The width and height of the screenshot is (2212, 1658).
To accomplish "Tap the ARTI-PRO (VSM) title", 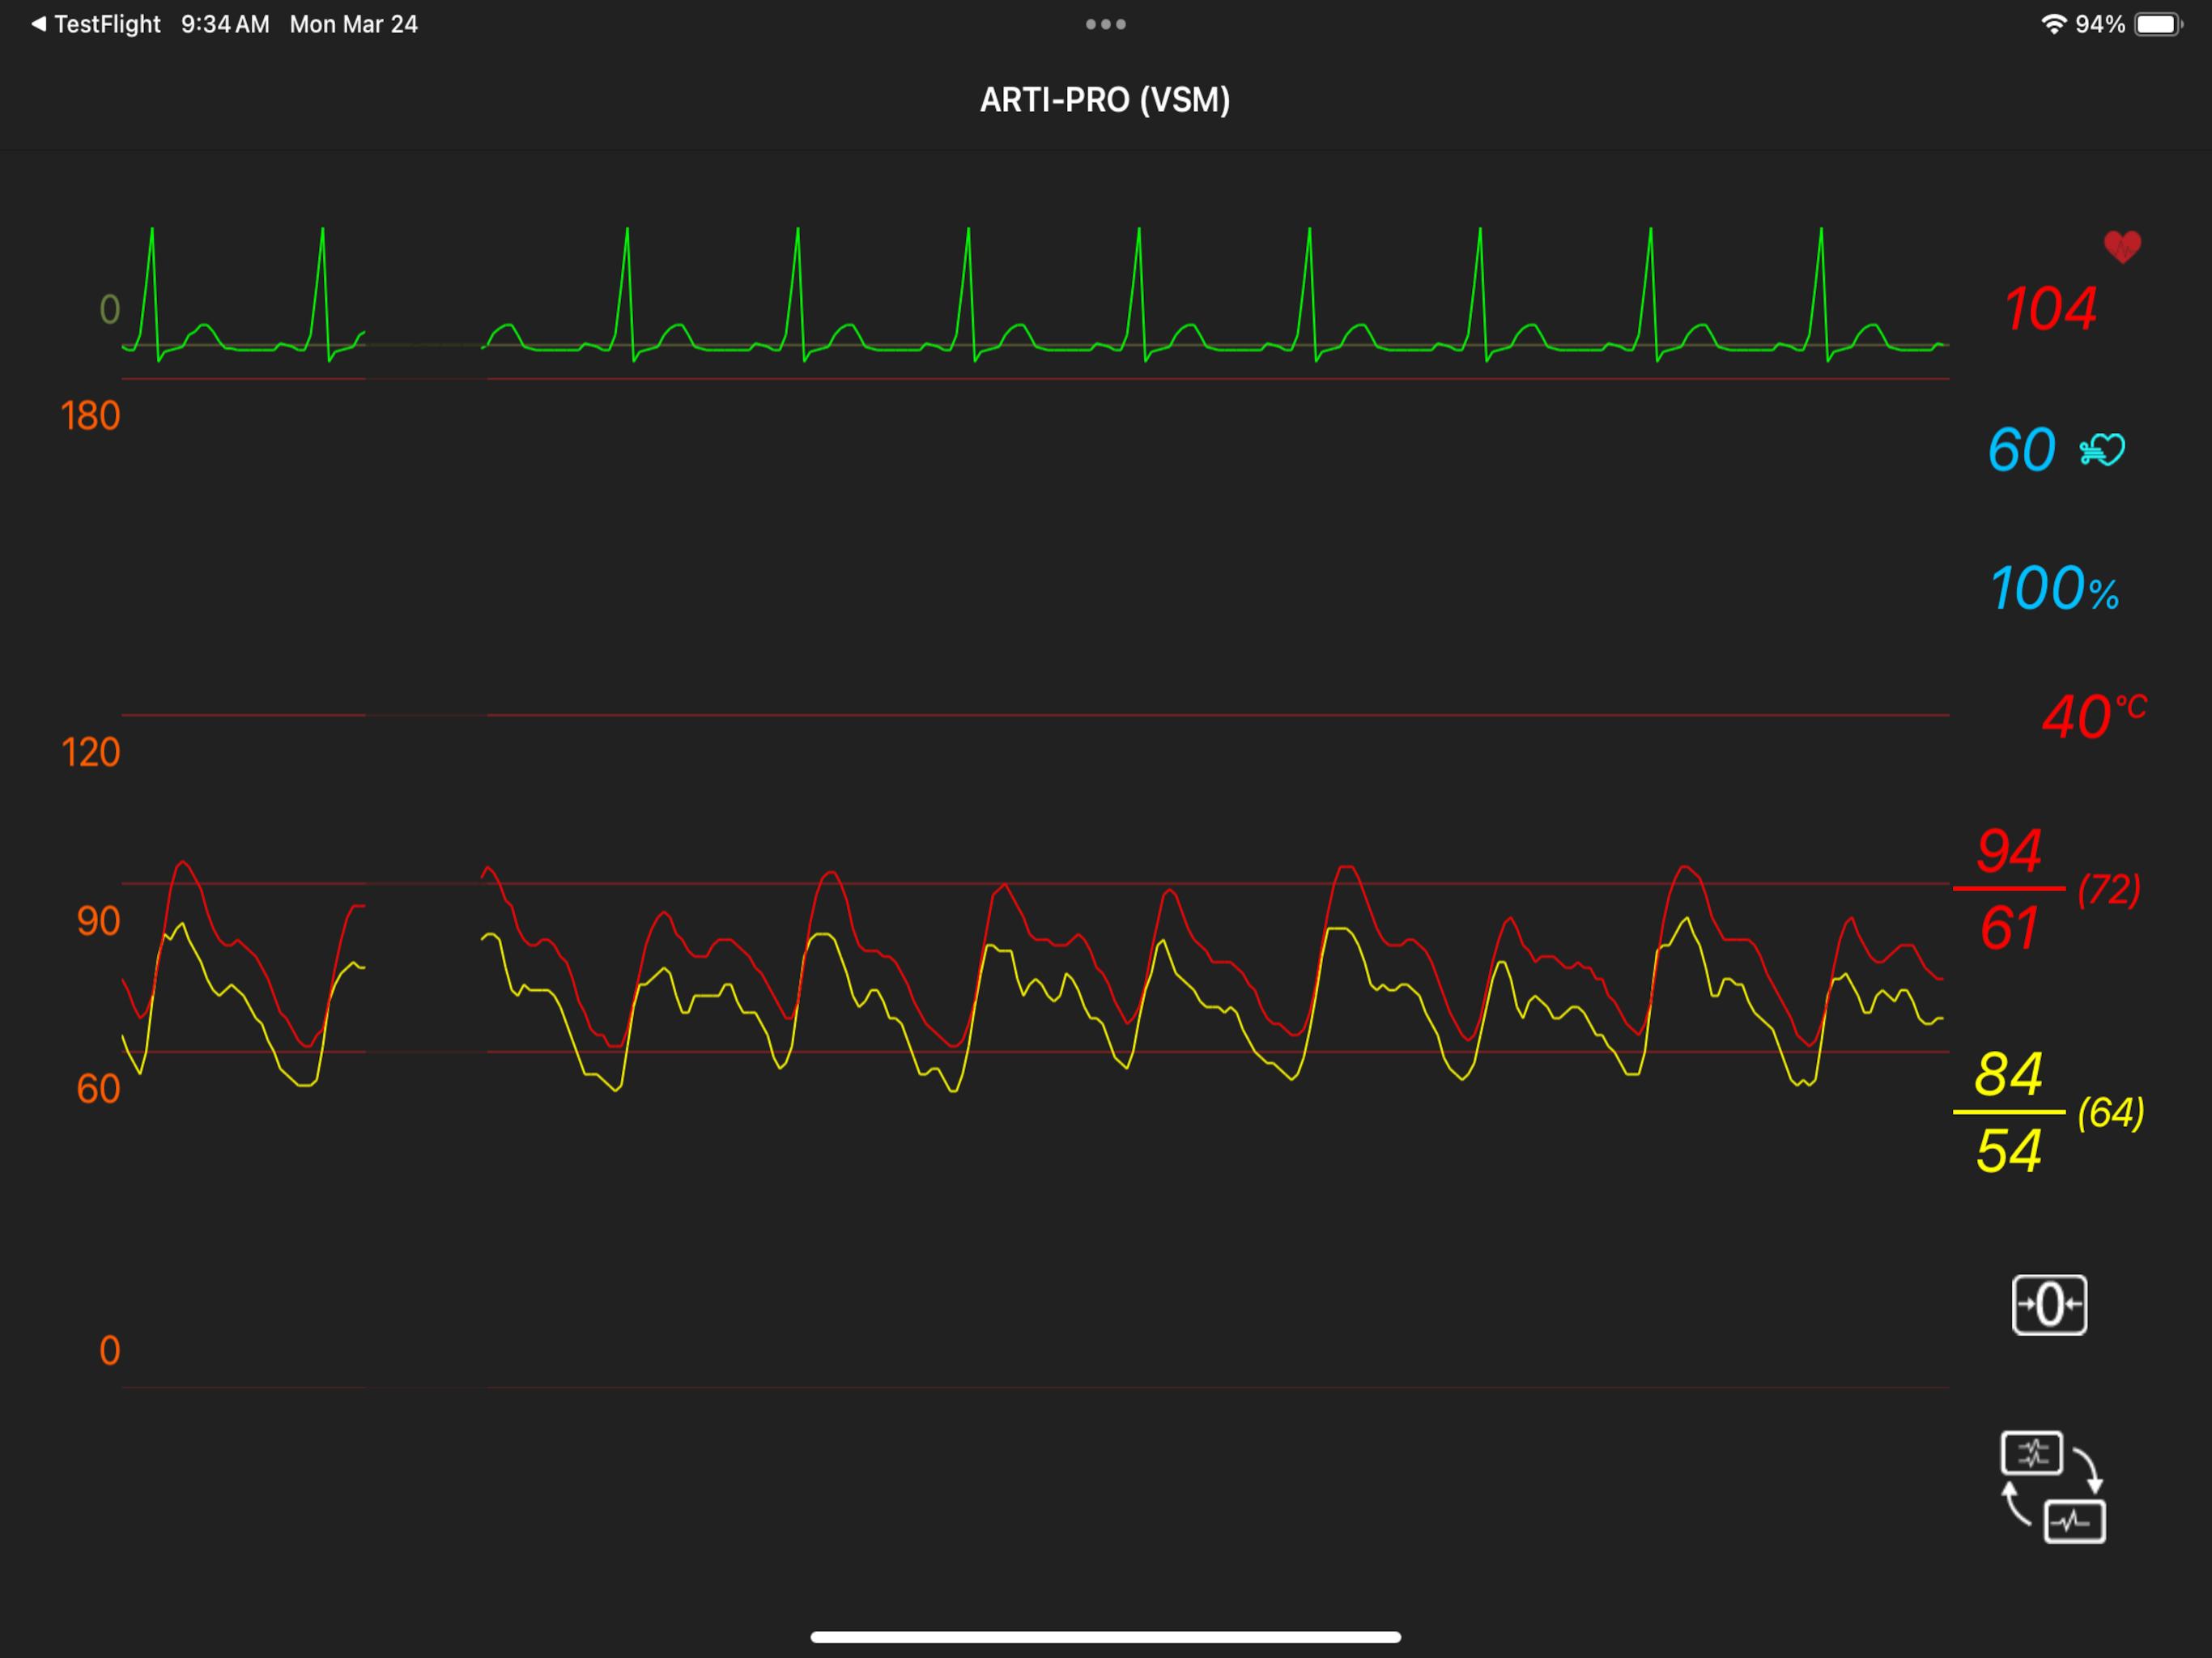I will 1105,100.
